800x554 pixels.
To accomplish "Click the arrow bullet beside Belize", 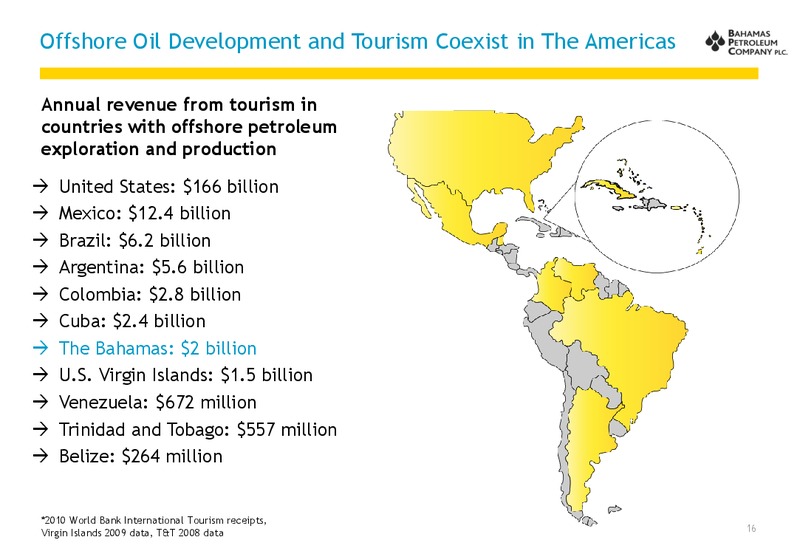I will [x=40, y=456].
